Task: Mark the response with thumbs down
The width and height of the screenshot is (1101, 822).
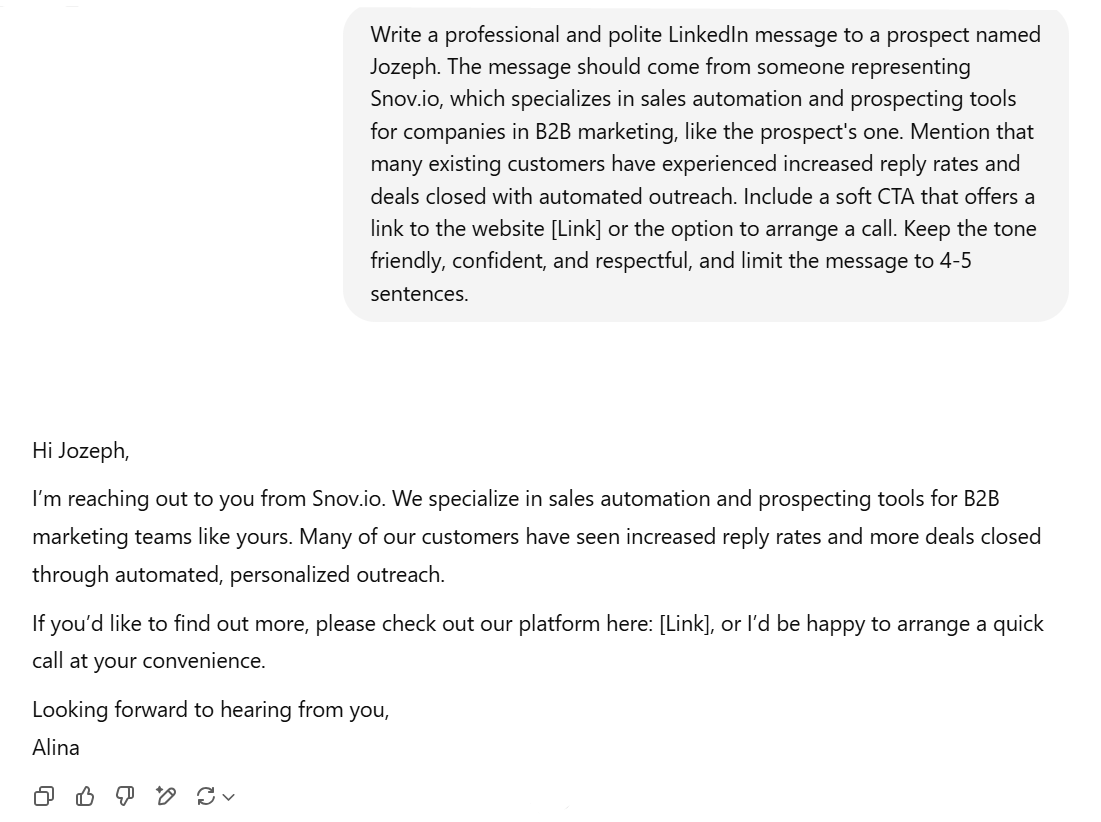Action: [x=125, y=796]
